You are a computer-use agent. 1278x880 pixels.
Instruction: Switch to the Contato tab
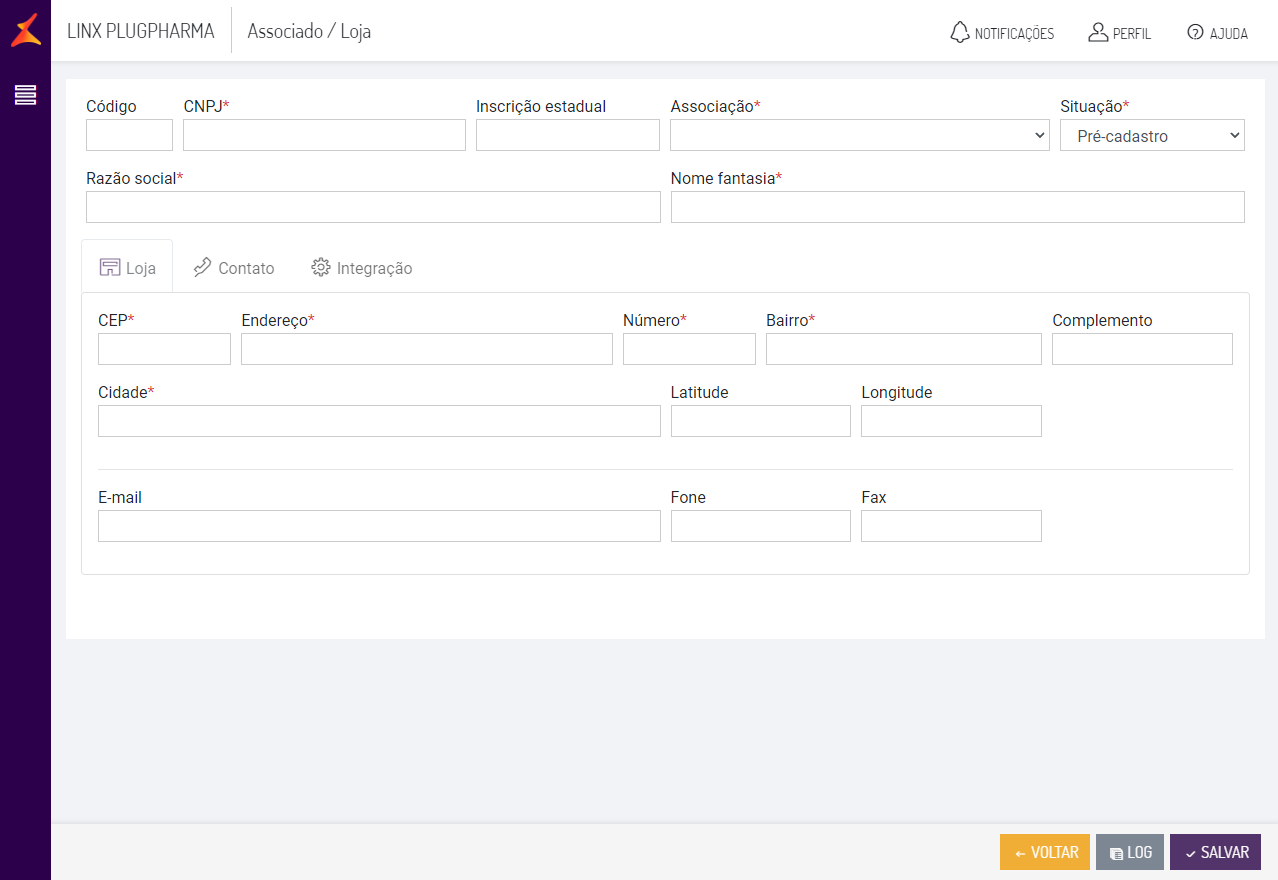[x=233, y=267]
